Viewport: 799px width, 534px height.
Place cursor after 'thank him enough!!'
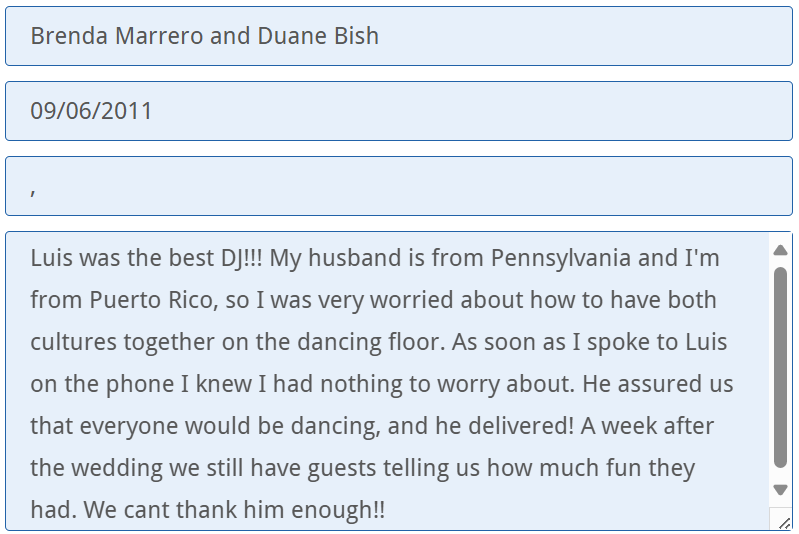[386, 511]
